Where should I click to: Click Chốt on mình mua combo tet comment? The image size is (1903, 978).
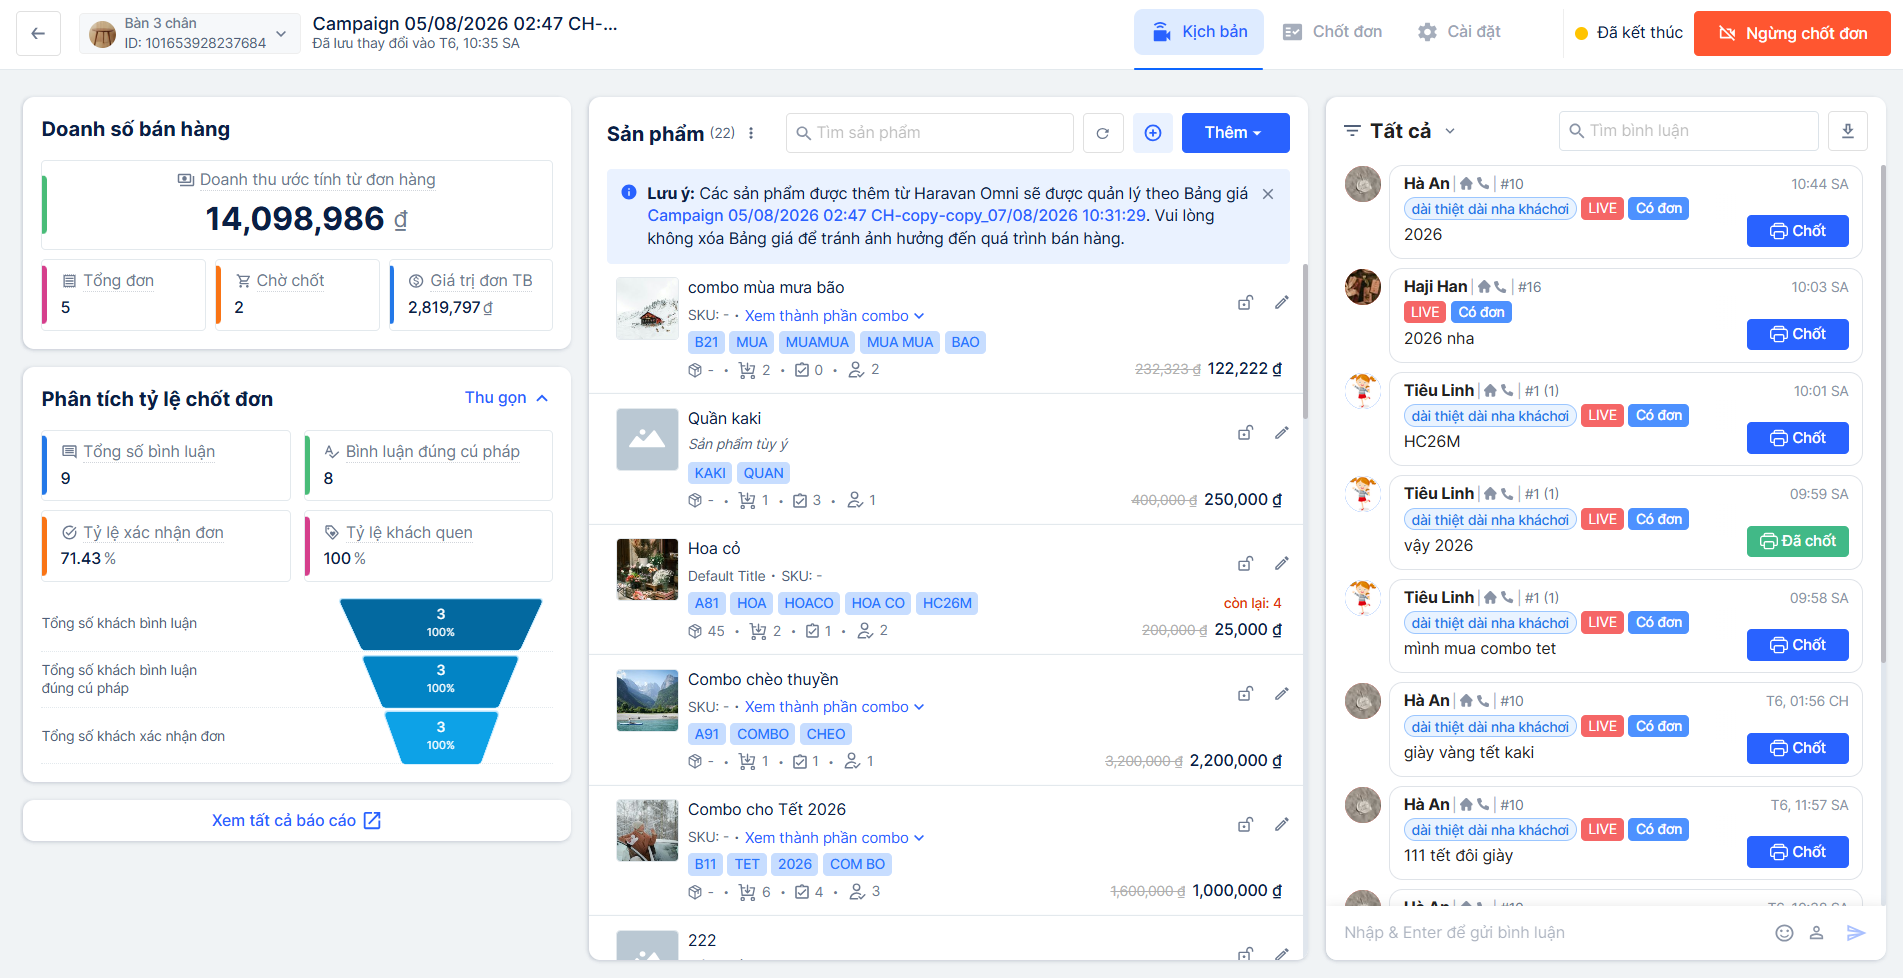point(1797,645)
